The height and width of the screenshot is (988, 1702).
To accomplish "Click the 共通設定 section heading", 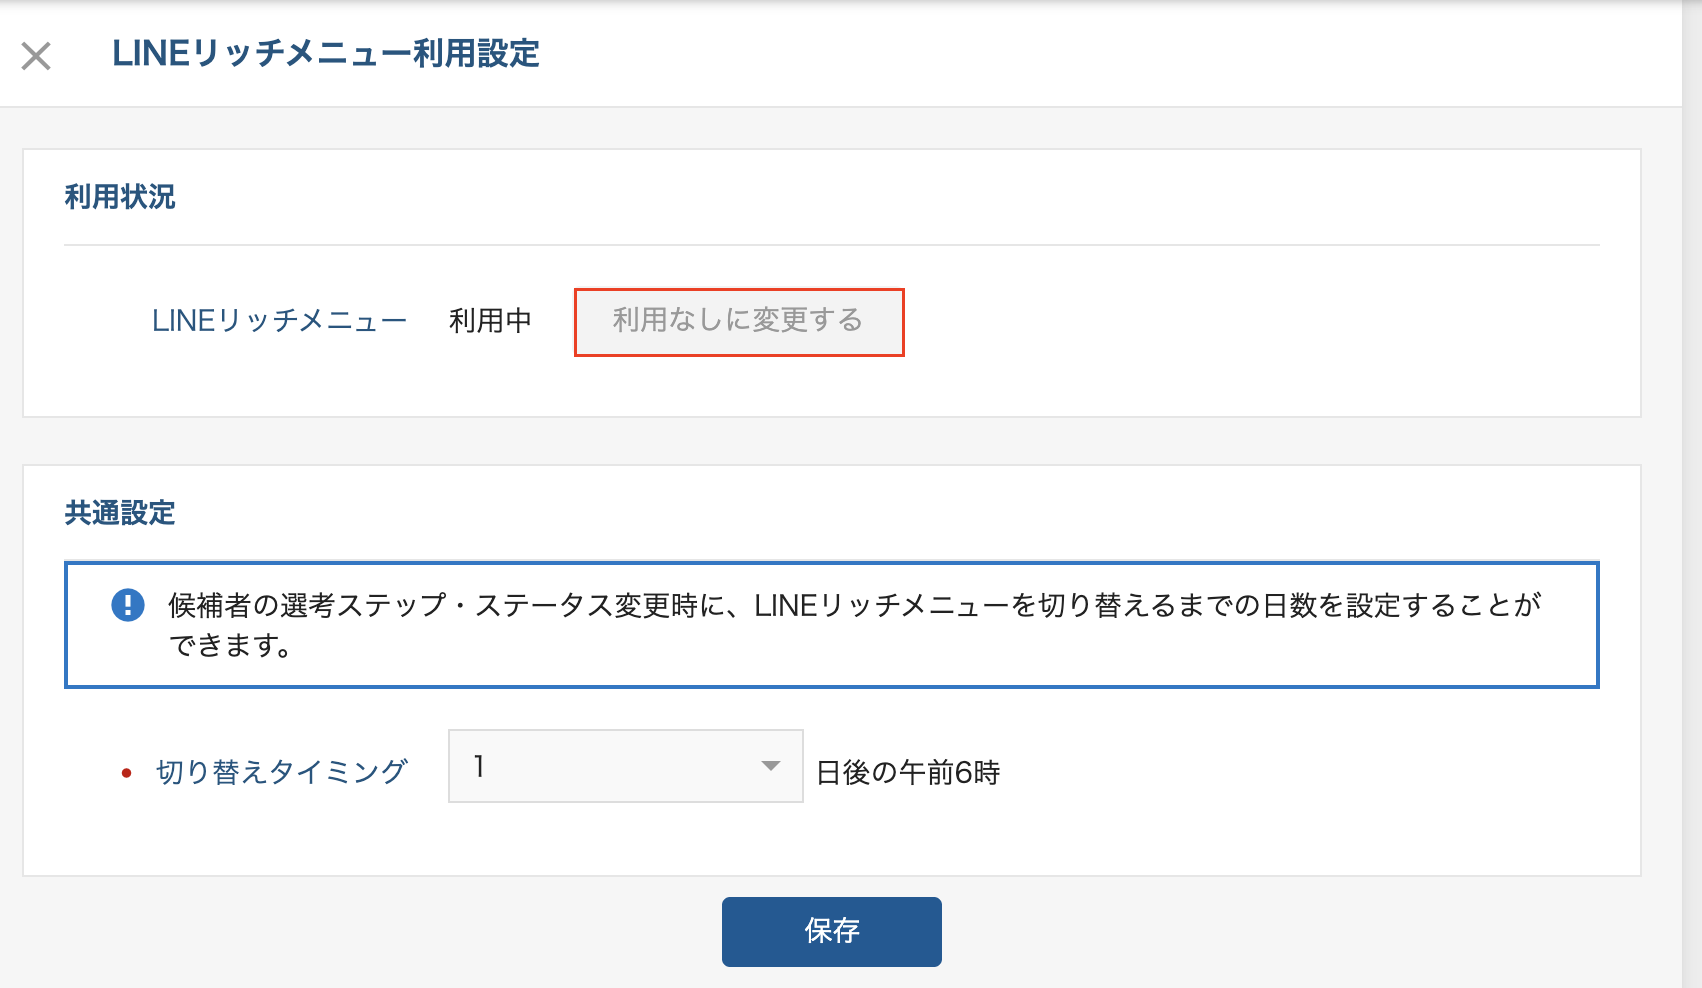I will [x=120, y=513].
